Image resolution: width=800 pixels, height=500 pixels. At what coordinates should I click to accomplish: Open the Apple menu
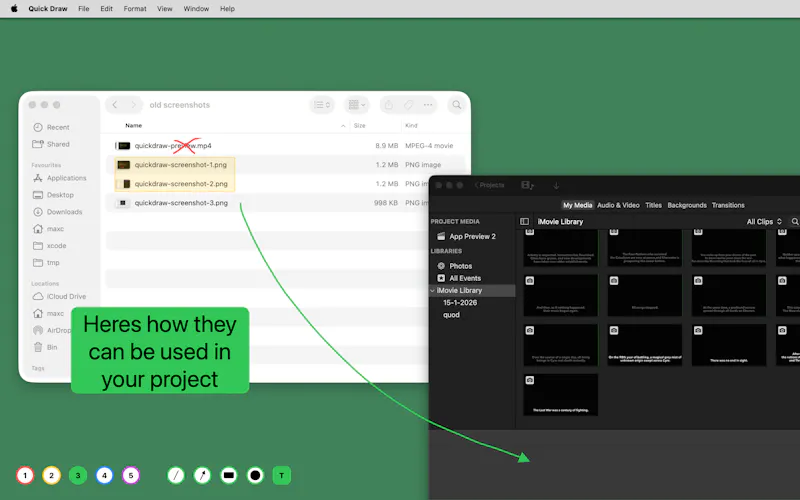pyautogui.click(x=14, y=9)
